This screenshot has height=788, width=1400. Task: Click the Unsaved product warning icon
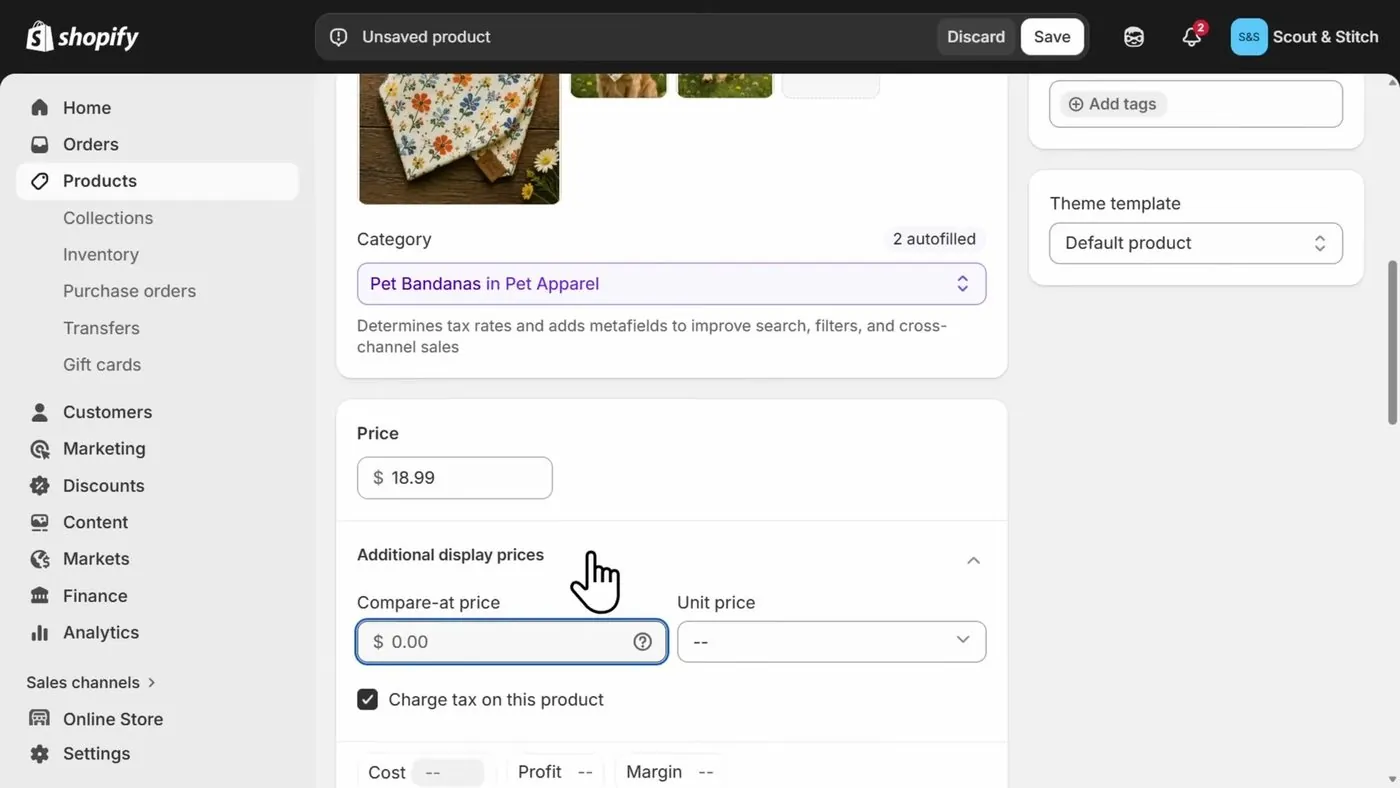tap(339, 37)
